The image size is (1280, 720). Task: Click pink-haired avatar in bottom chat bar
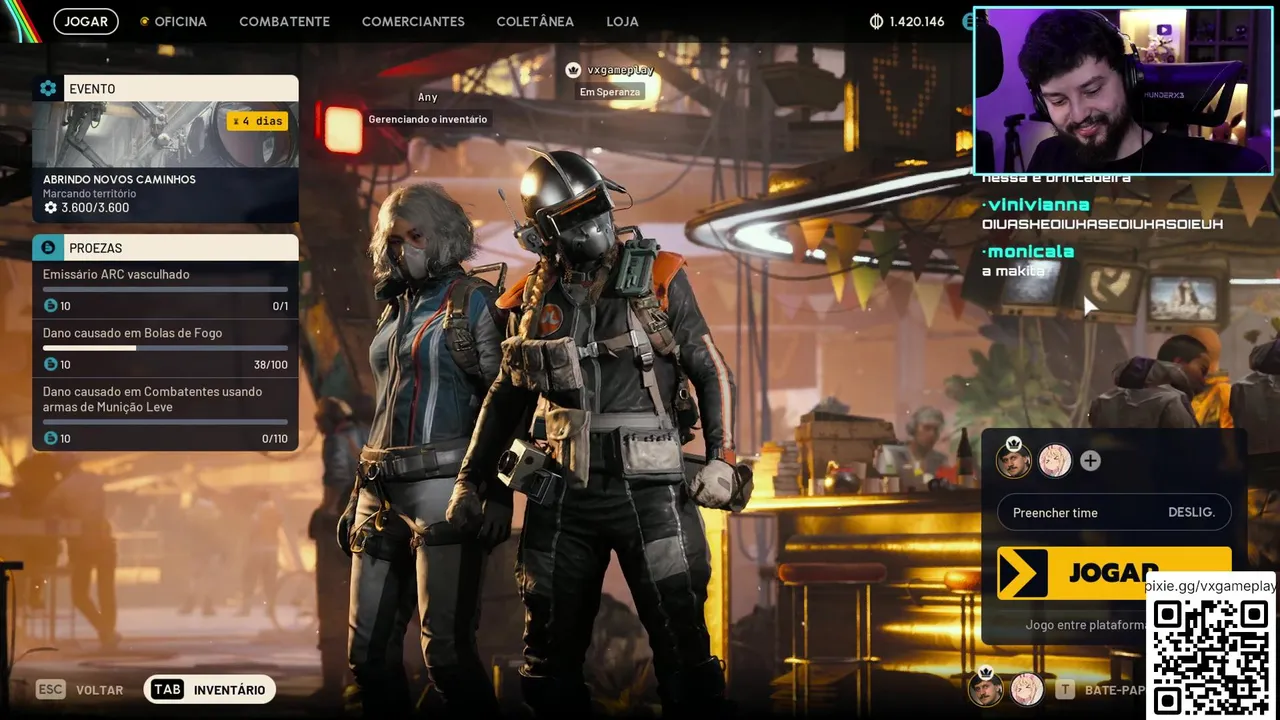pyautogui.click(x=1027, y=689)
